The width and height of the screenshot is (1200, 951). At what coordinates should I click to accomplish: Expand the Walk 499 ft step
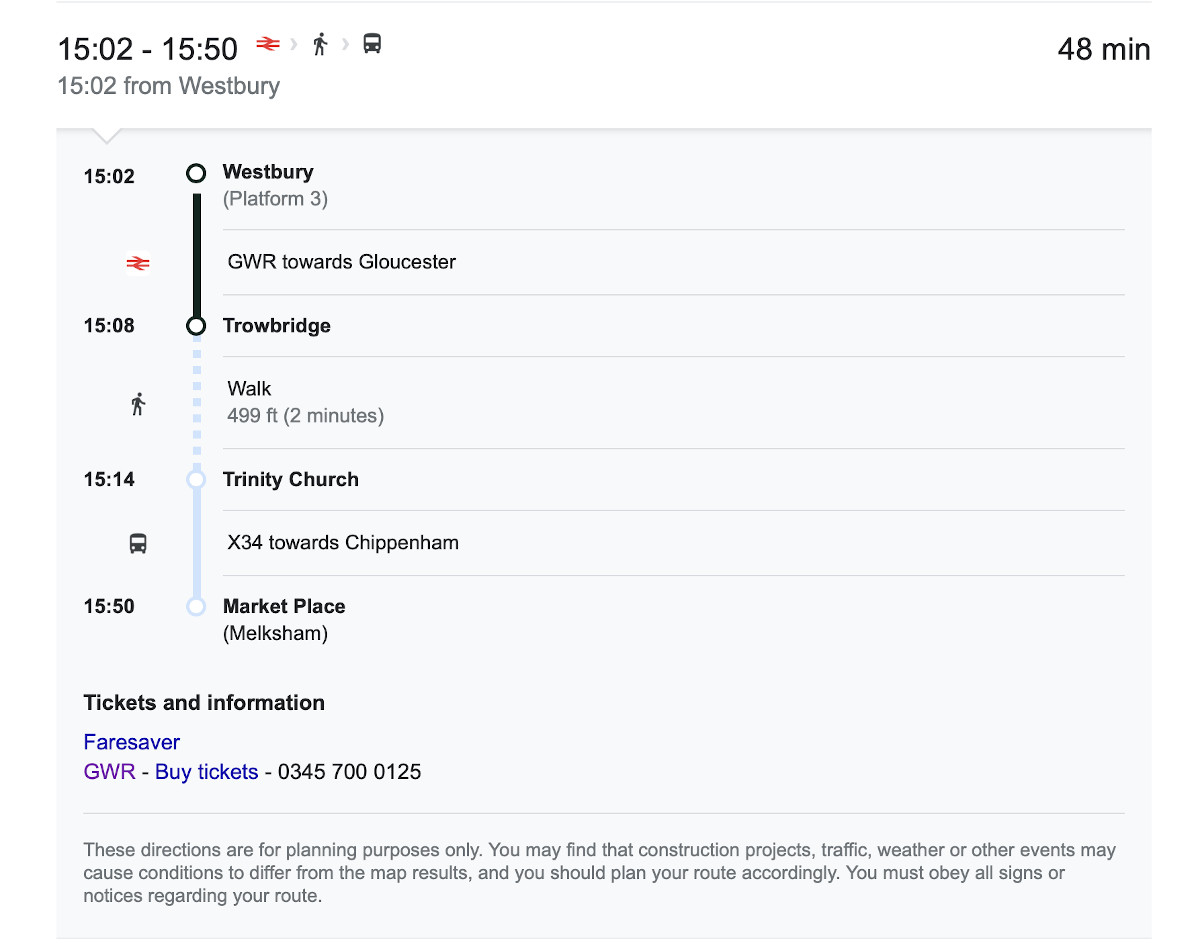click(305, 402)
